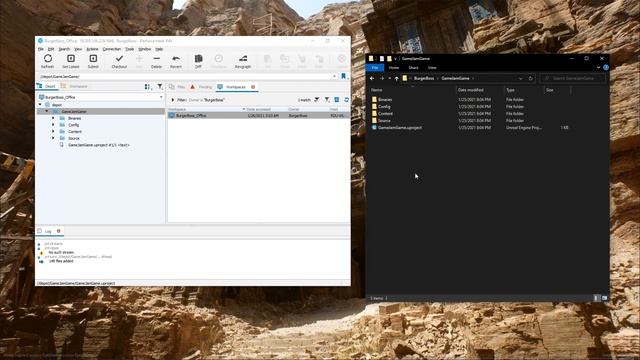
Task: Open the Search menu in P4V
Action: coord(64,49)
